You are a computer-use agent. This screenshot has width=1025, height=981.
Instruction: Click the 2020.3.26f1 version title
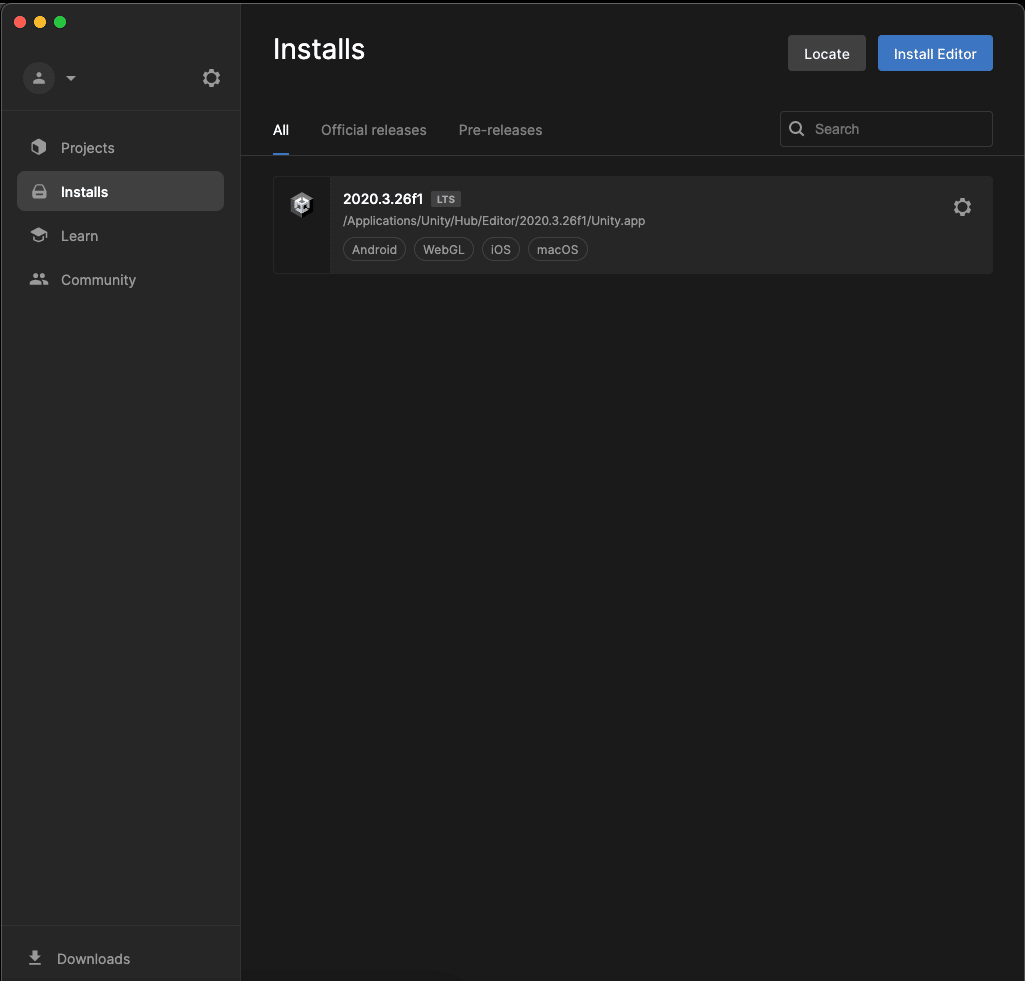tap(383, 199)
